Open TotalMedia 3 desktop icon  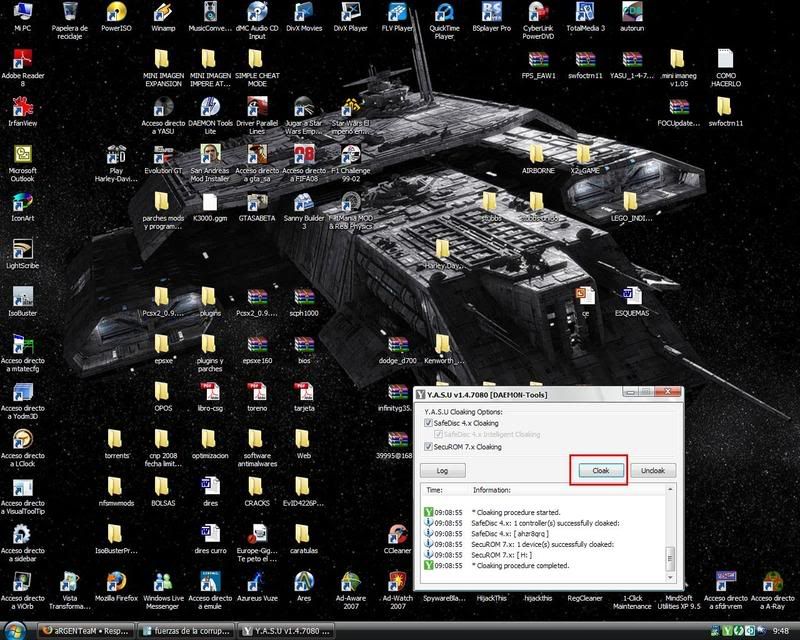[585, 17]
